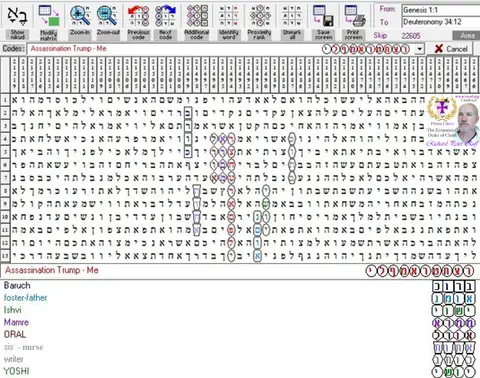
Task: Click the Save screen icon
Action: 323,21
